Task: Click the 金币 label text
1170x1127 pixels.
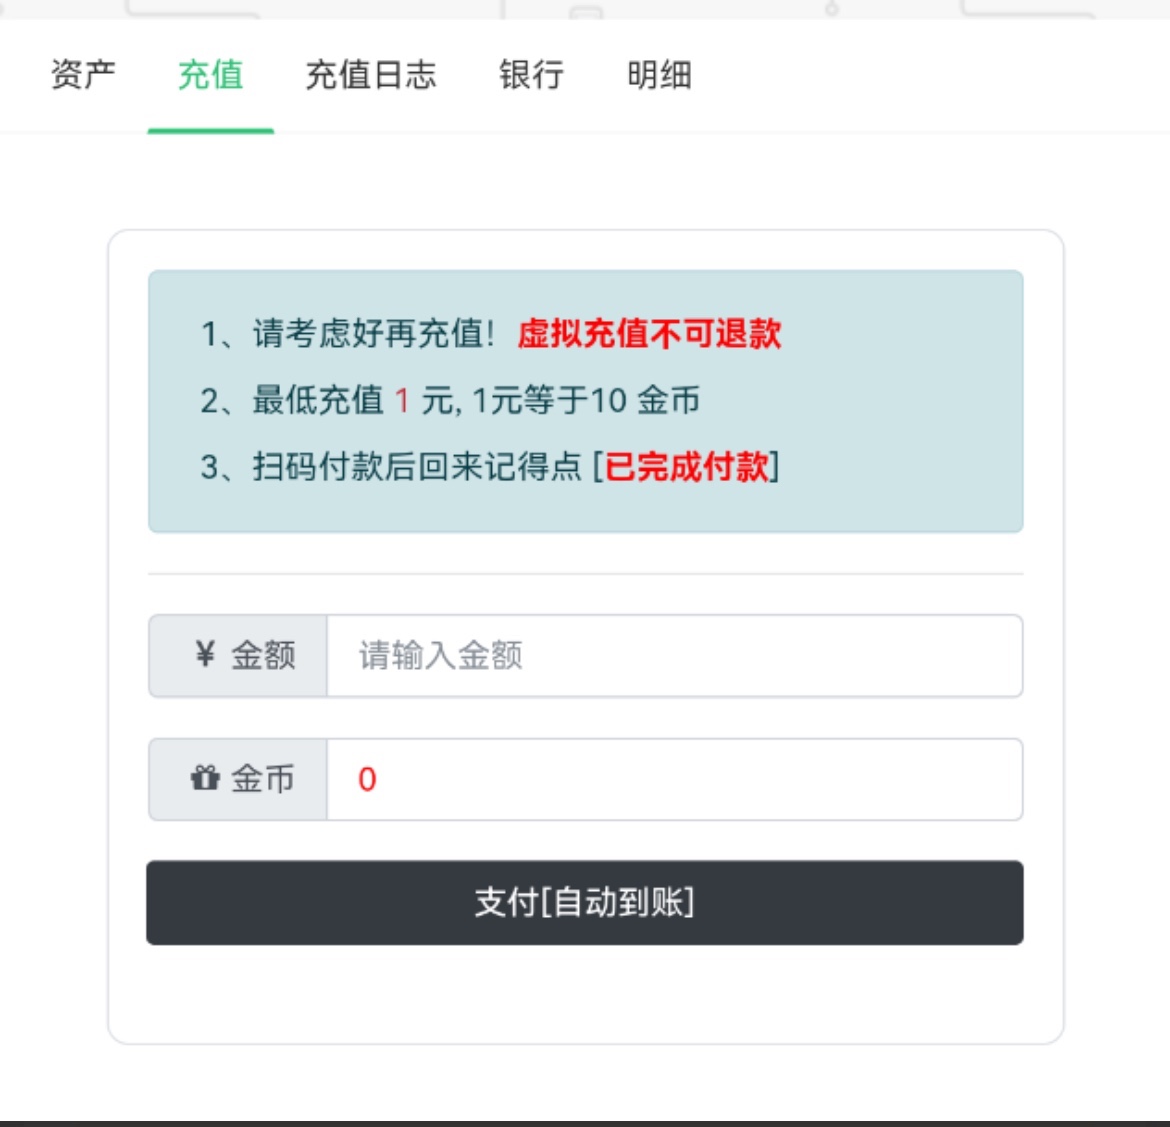Action: [x=263, y=779]
